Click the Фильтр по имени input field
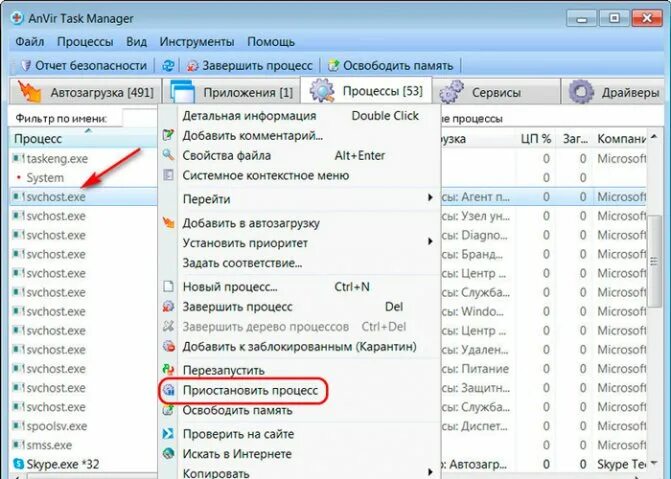The width and height of the screenshot is (671, 479). [140, 118]
